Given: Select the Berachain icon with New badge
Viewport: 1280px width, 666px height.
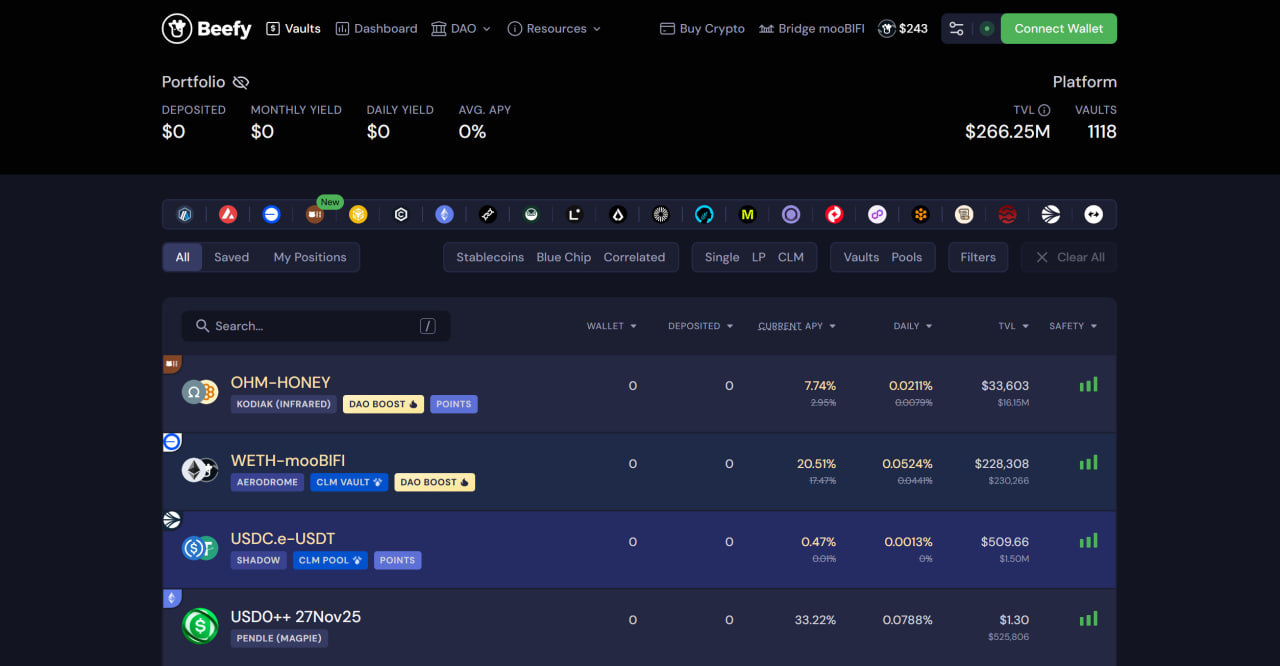Looking at the screenshot, I should pos(314,214).
